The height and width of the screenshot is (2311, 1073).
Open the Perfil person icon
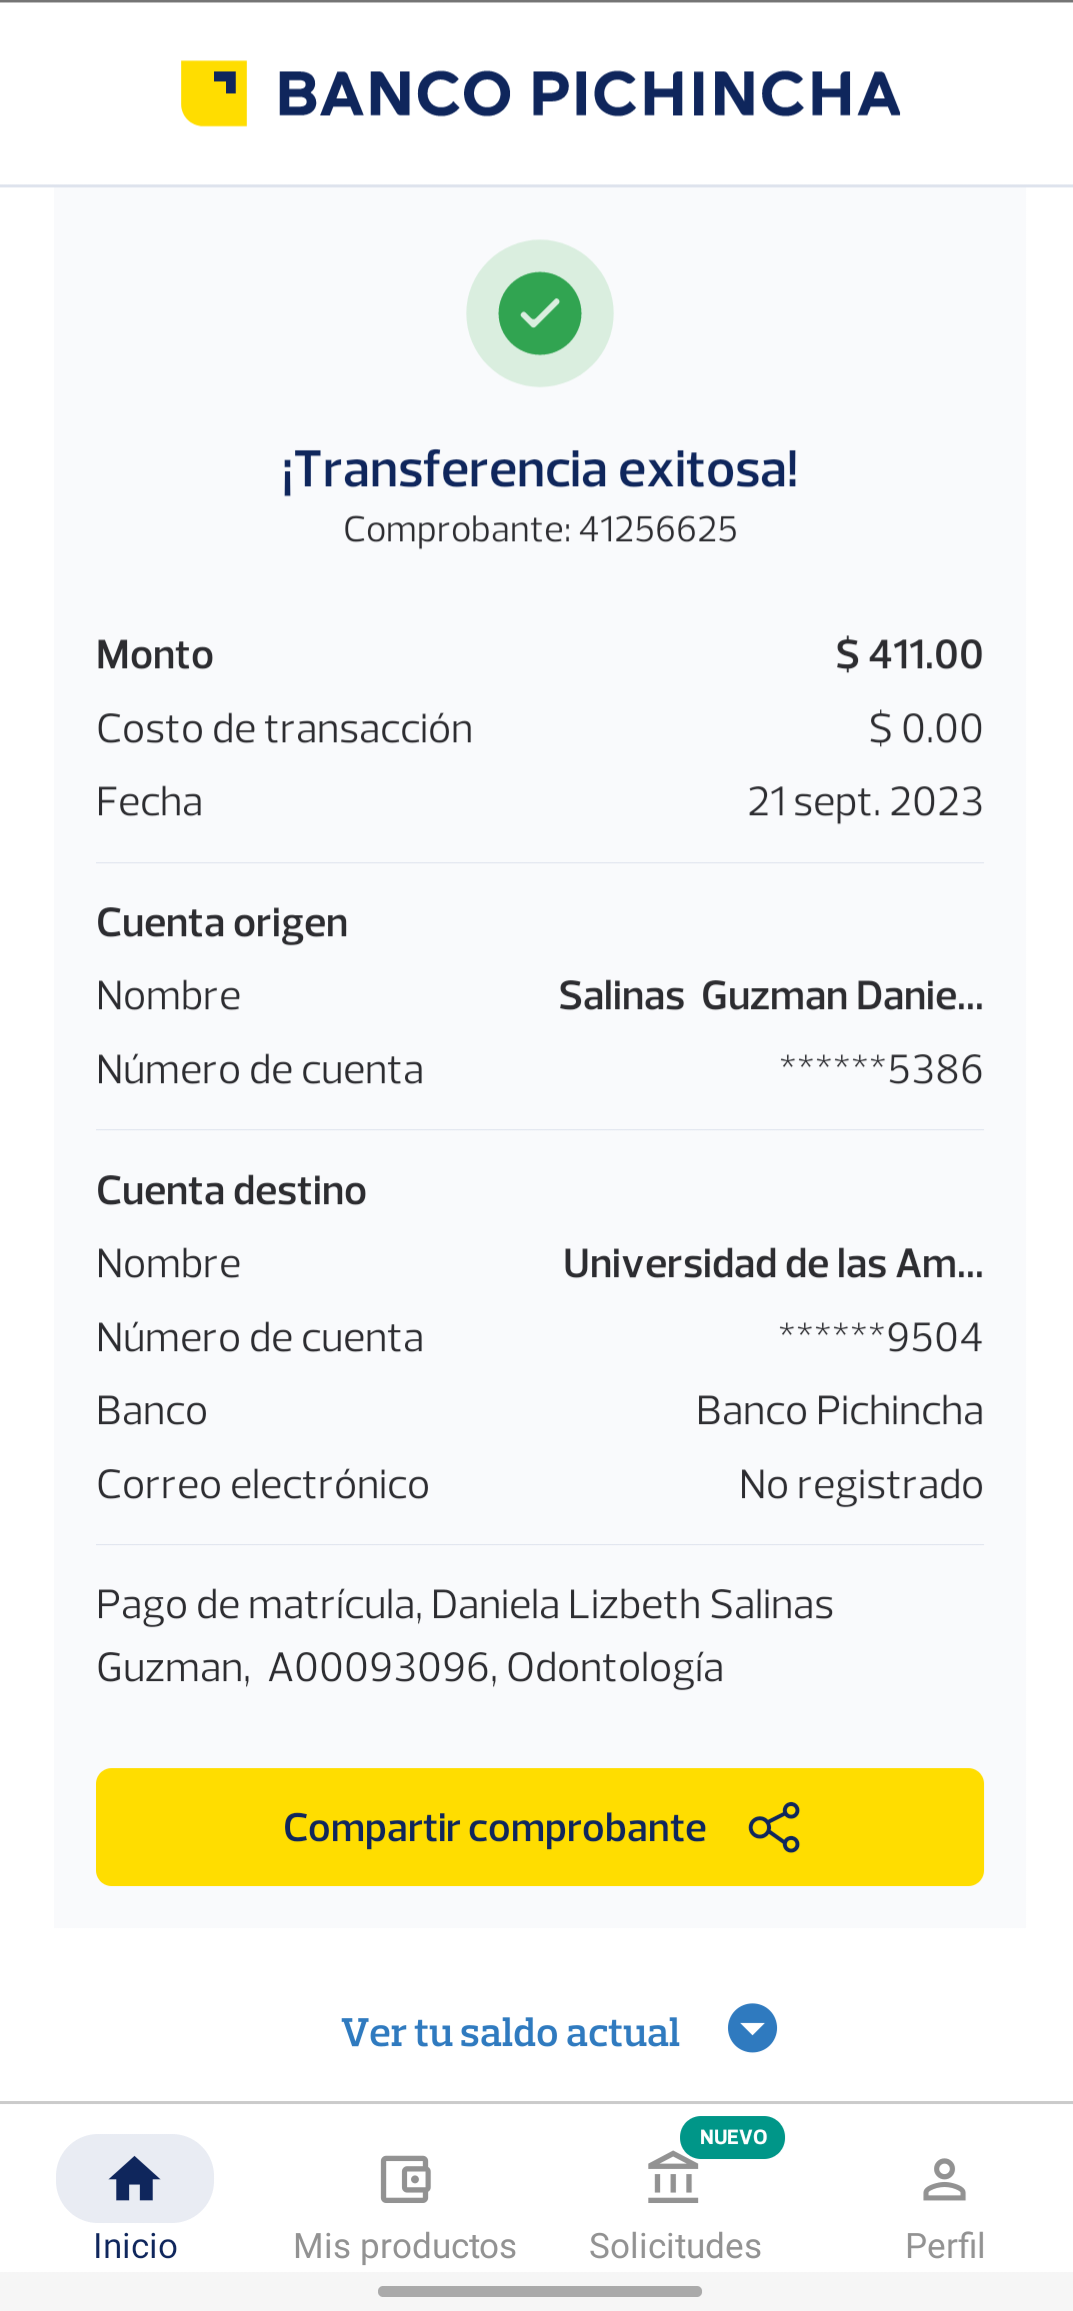pos(944,2180)
